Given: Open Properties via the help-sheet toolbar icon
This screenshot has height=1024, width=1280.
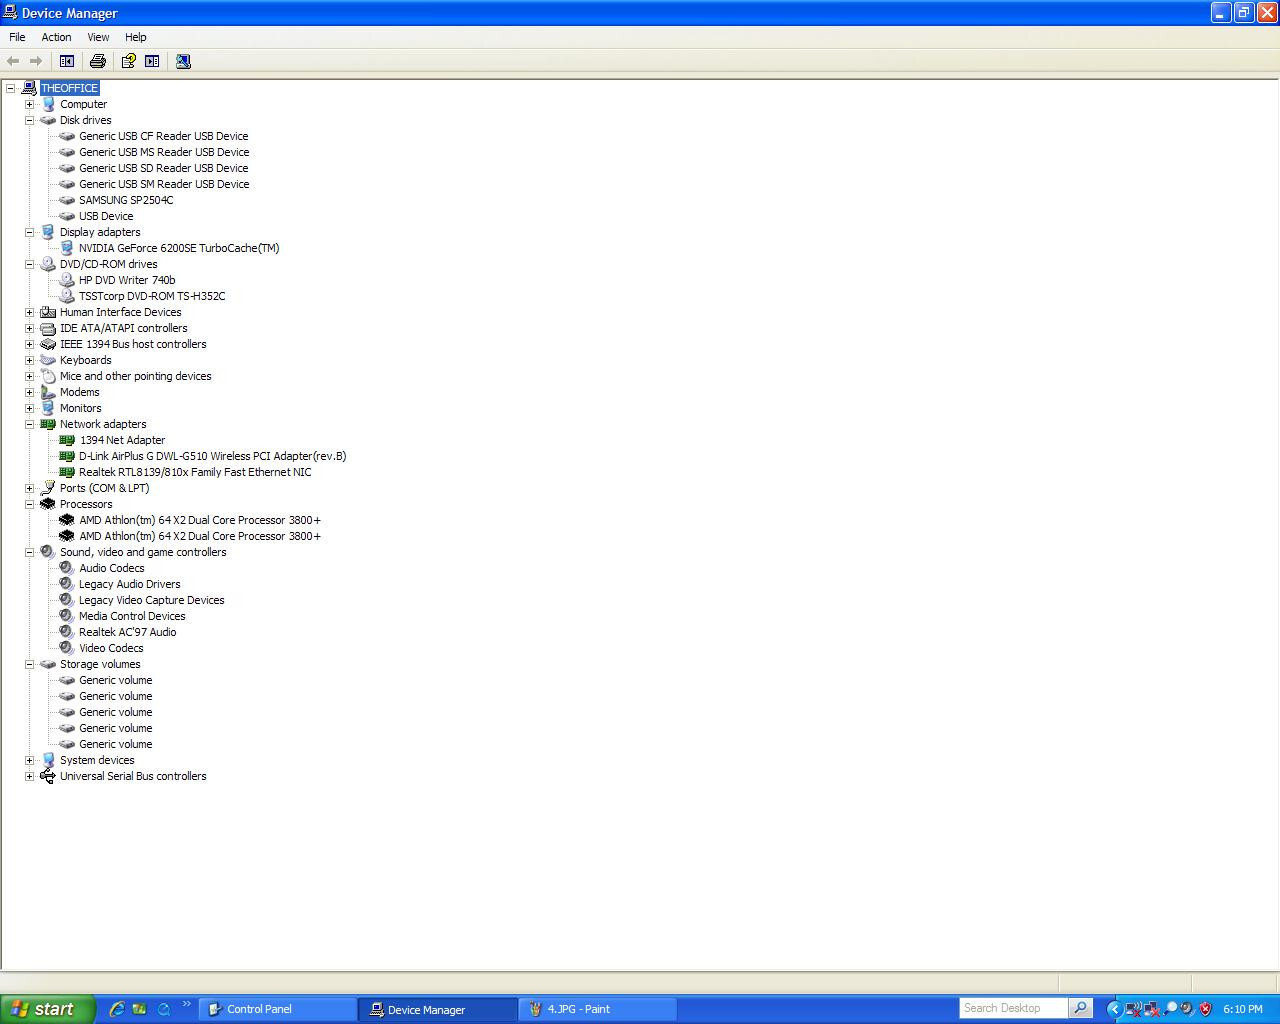Looking at the screenshot, I should (129, 61).
